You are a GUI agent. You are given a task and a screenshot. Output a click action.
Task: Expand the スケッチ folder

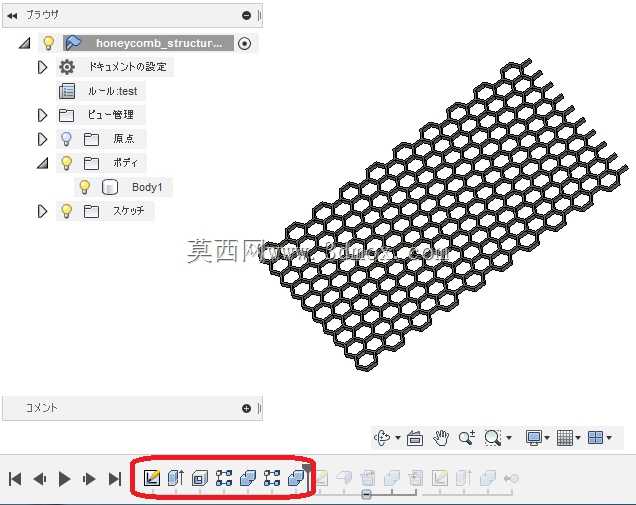tap(42, 211)
